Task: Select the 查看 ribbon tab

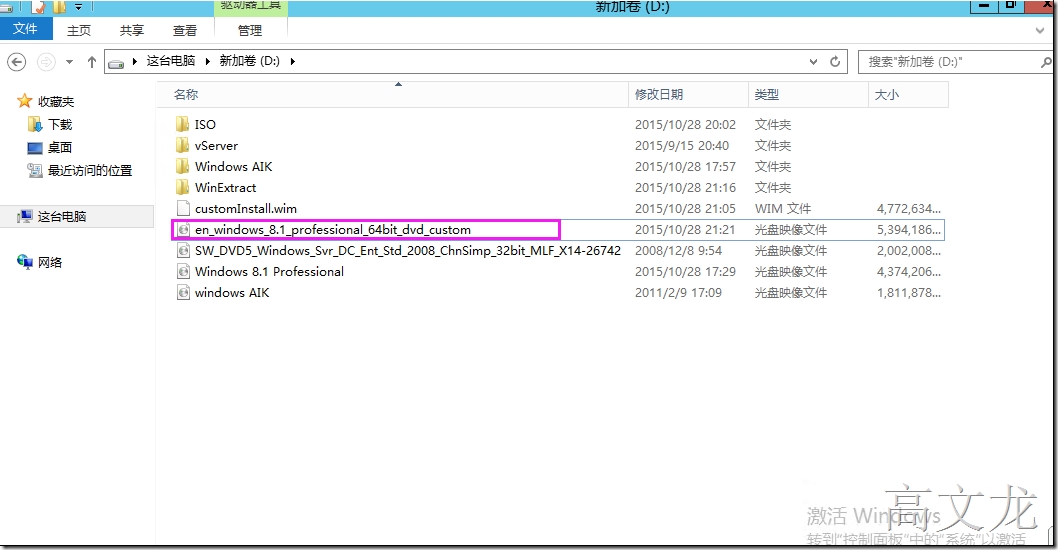Action: pyautogui.click(x=184, y=30)
